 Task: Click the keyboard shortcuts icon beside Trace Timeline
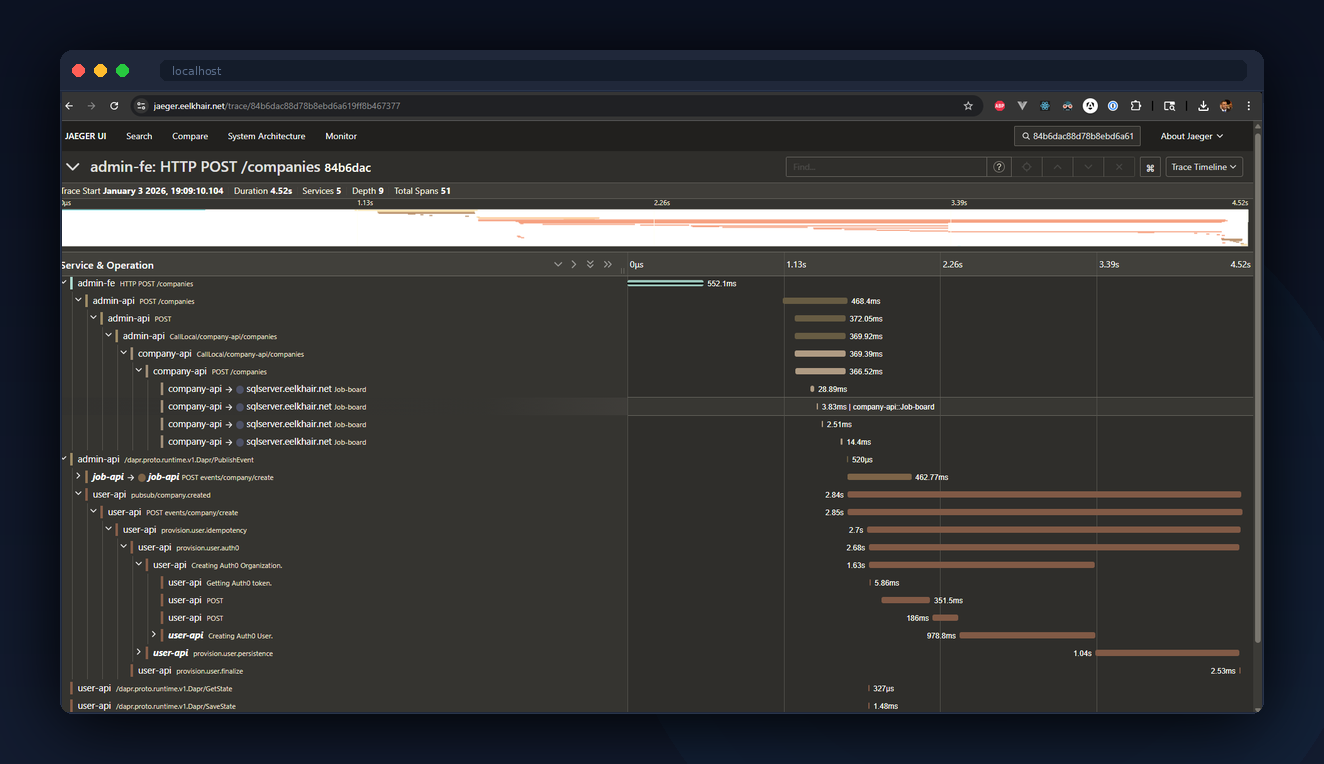[x=1150, y=167]
